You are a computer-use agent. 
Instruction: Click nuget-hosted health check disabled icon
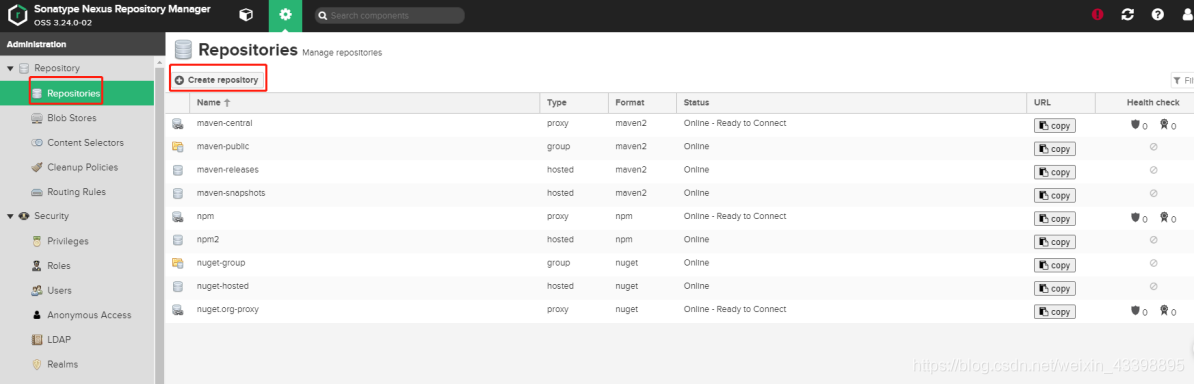[x=1153, y=286]
